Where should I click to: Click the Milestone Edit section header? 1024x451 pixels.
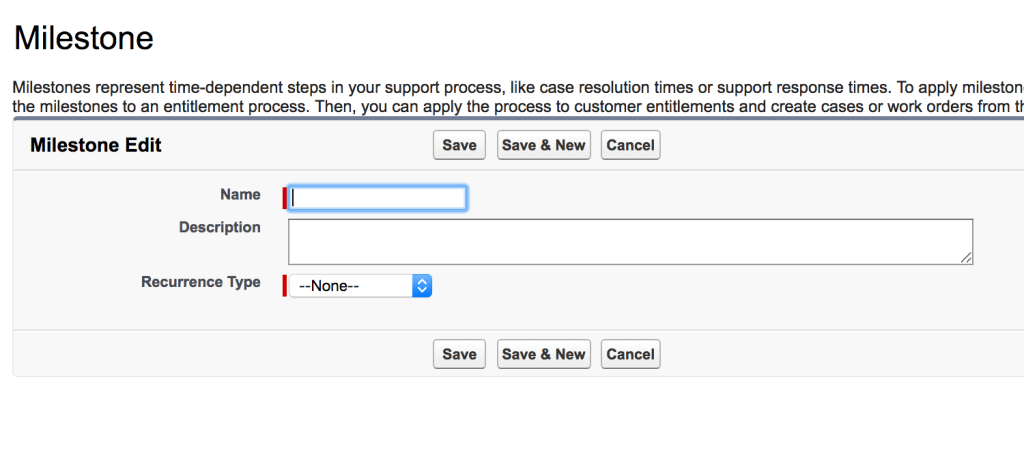click(x=96, y=145)
